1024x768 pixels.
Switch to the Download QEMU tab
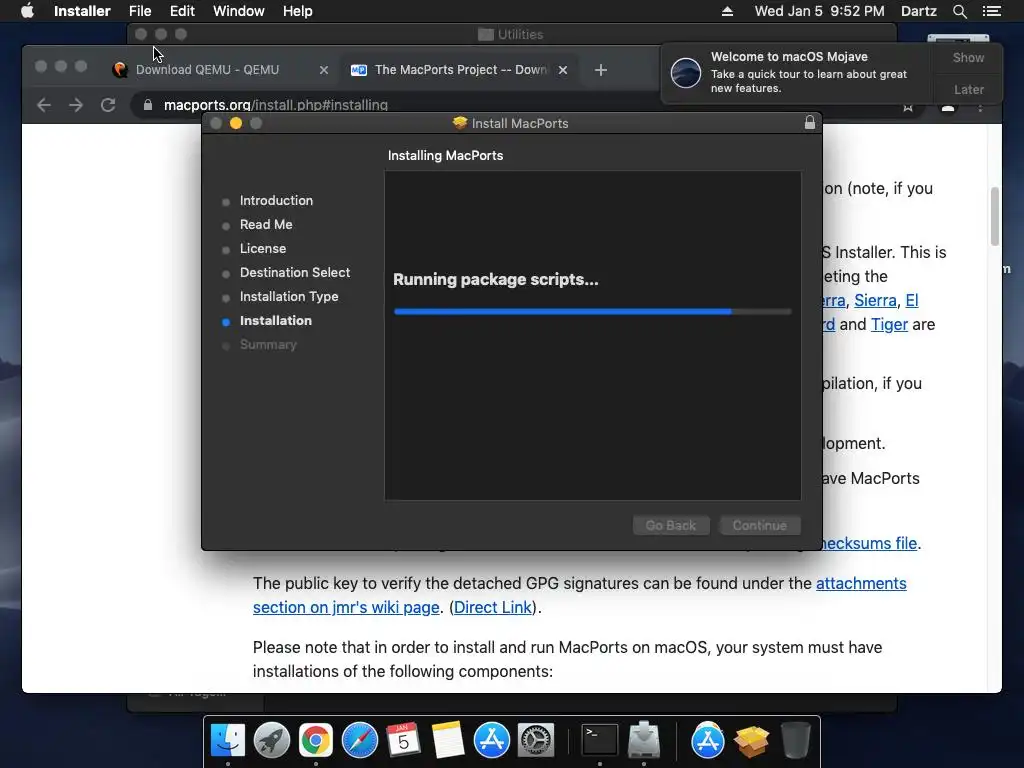point(207,70)
